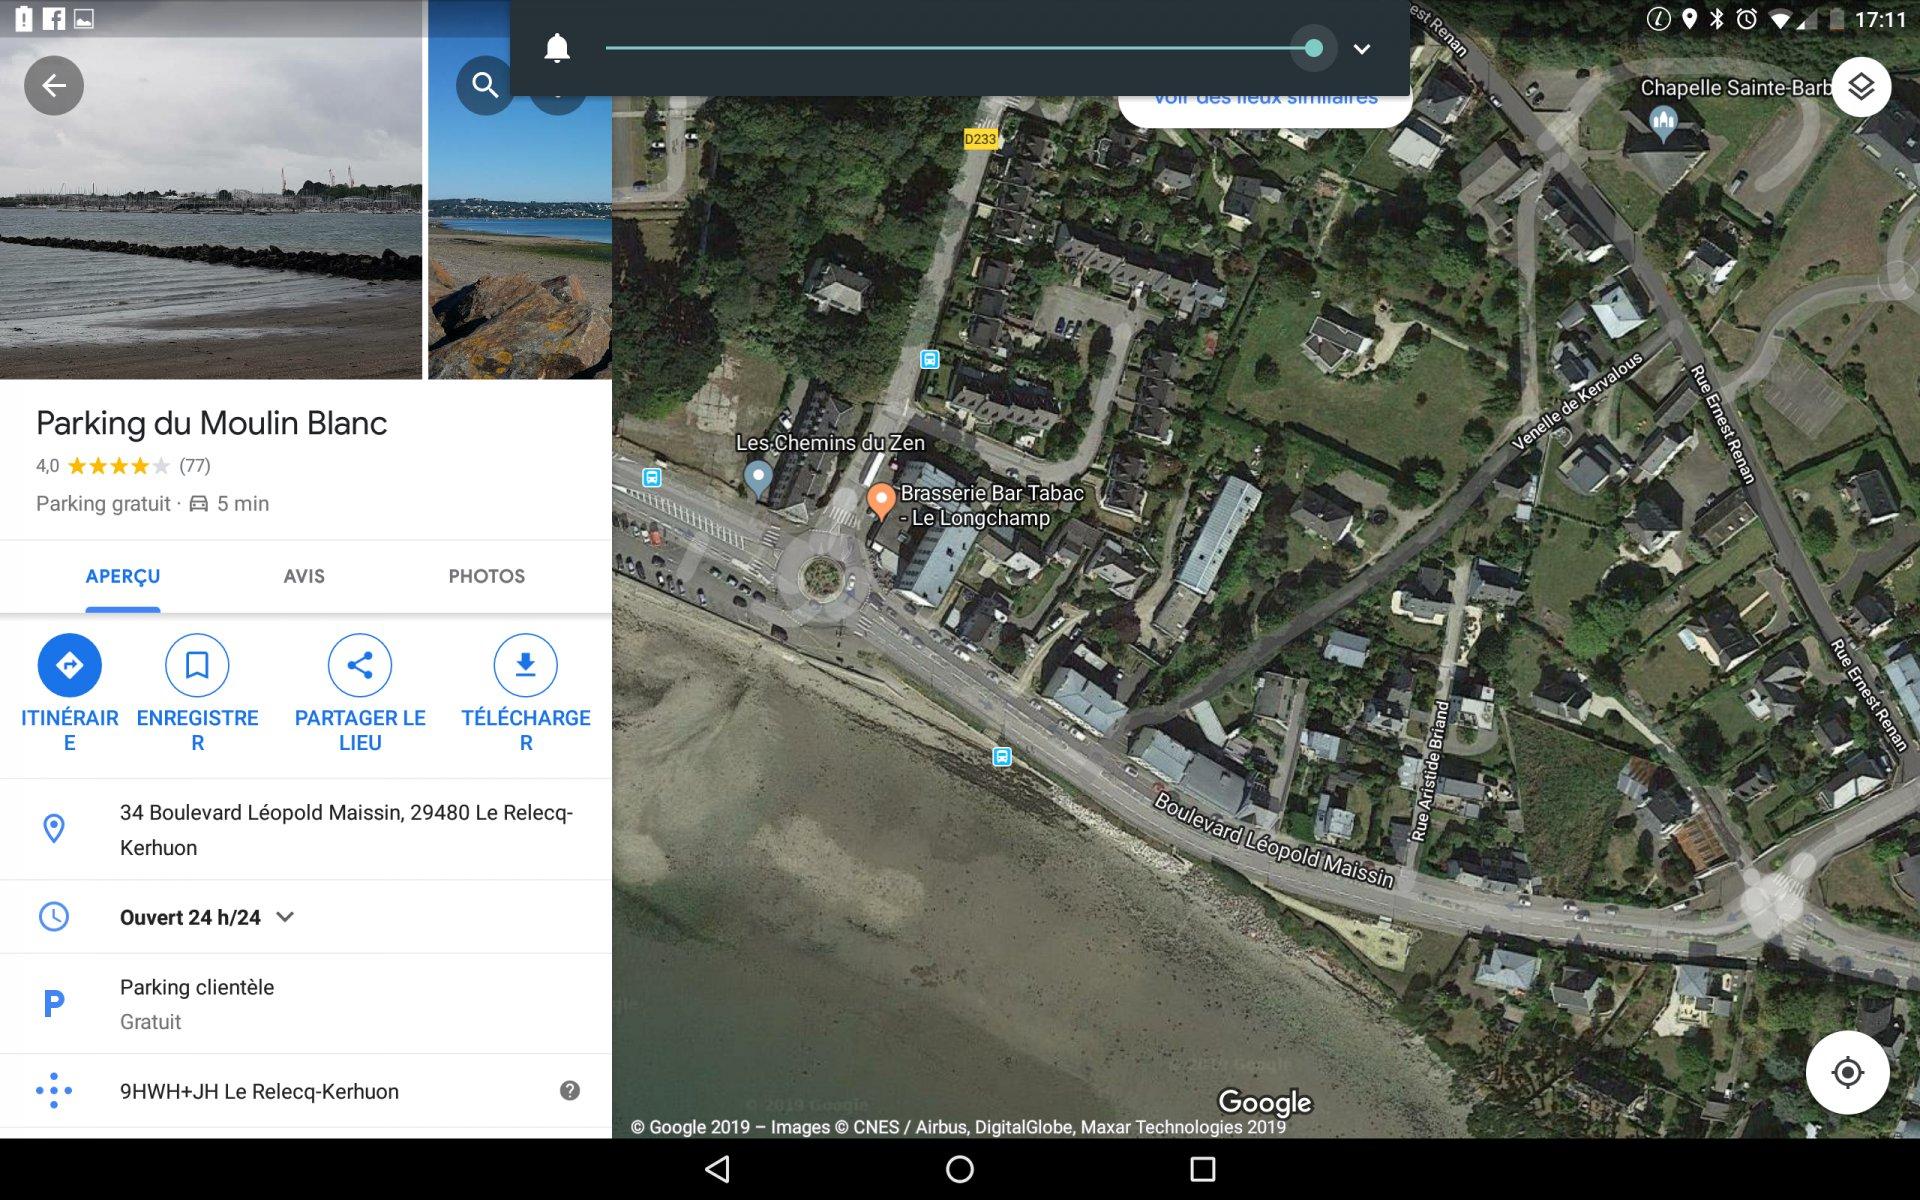Tap the 5 min driving time
The width and height of the screenshot is (1920, 1200).
point(243,504)
